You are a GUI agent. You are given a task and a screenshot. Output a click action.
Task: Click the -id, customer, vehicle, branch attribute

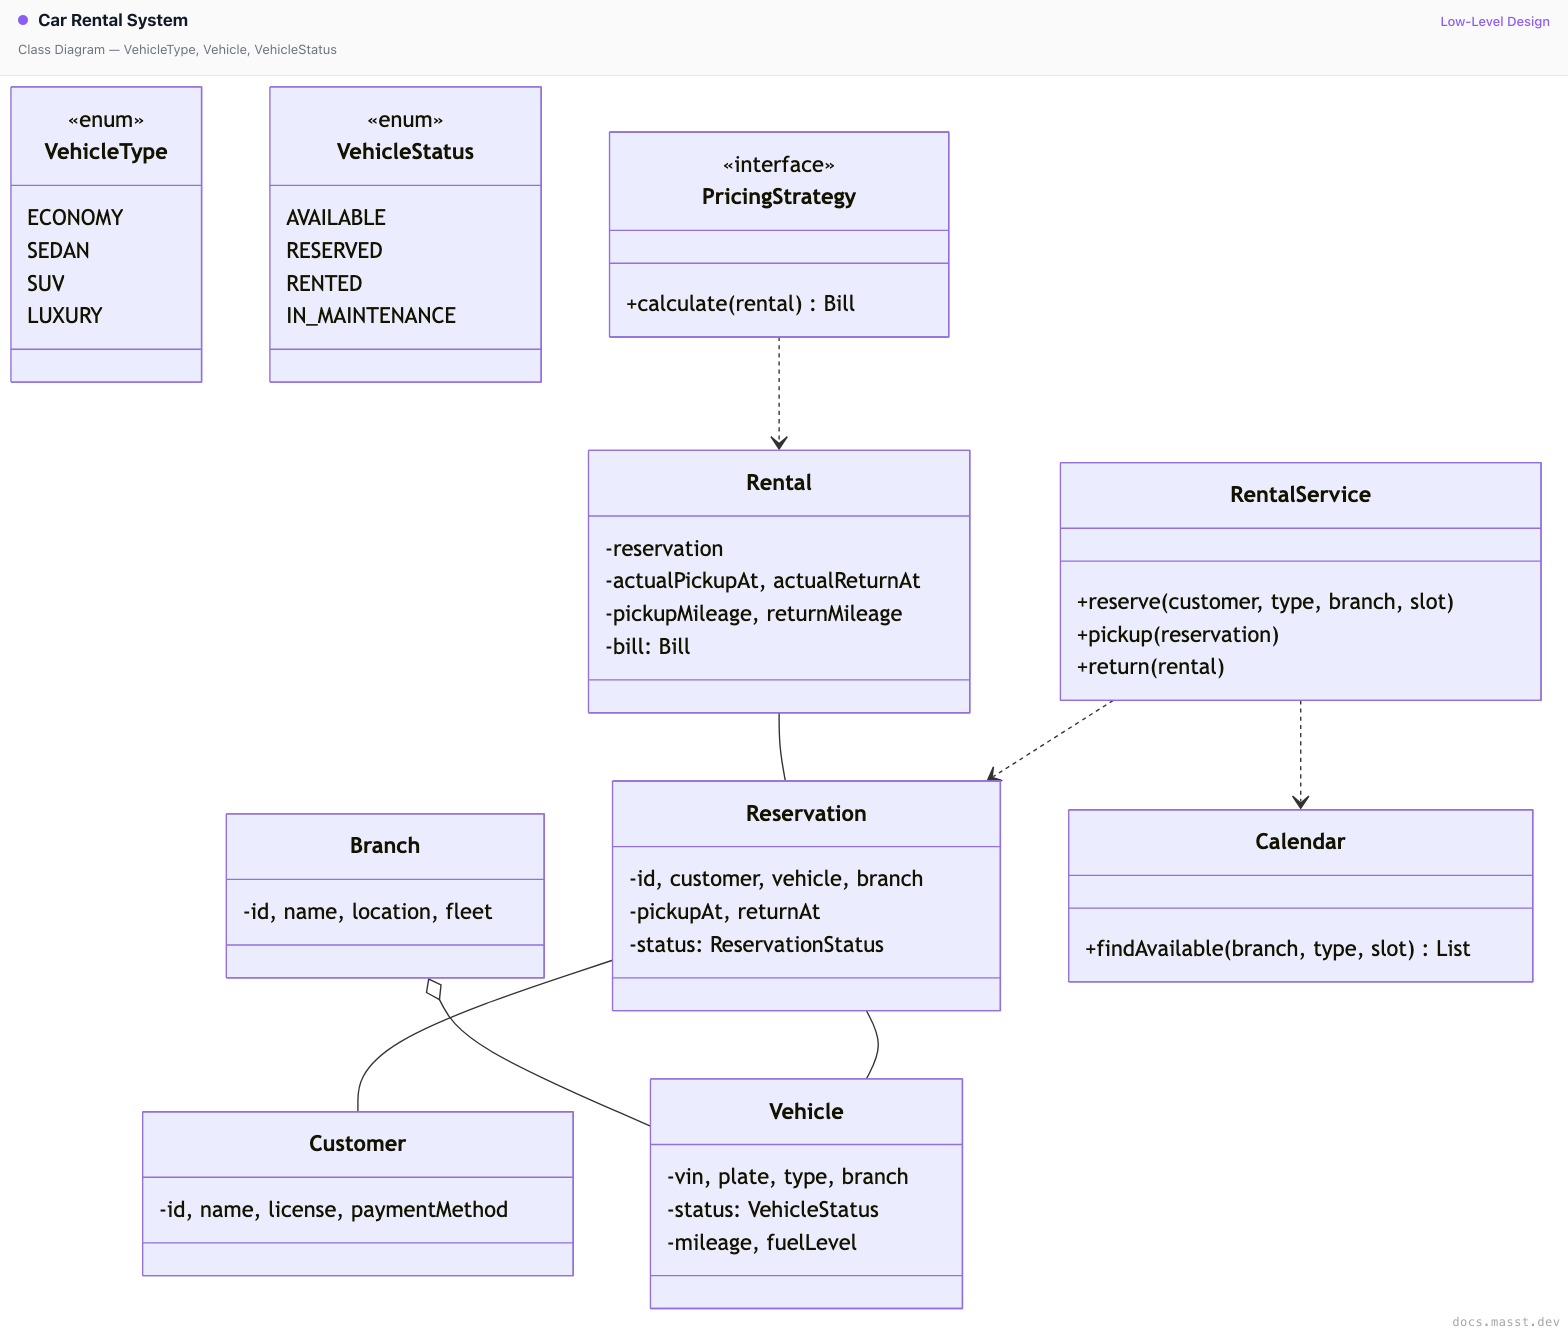point(776,879)
